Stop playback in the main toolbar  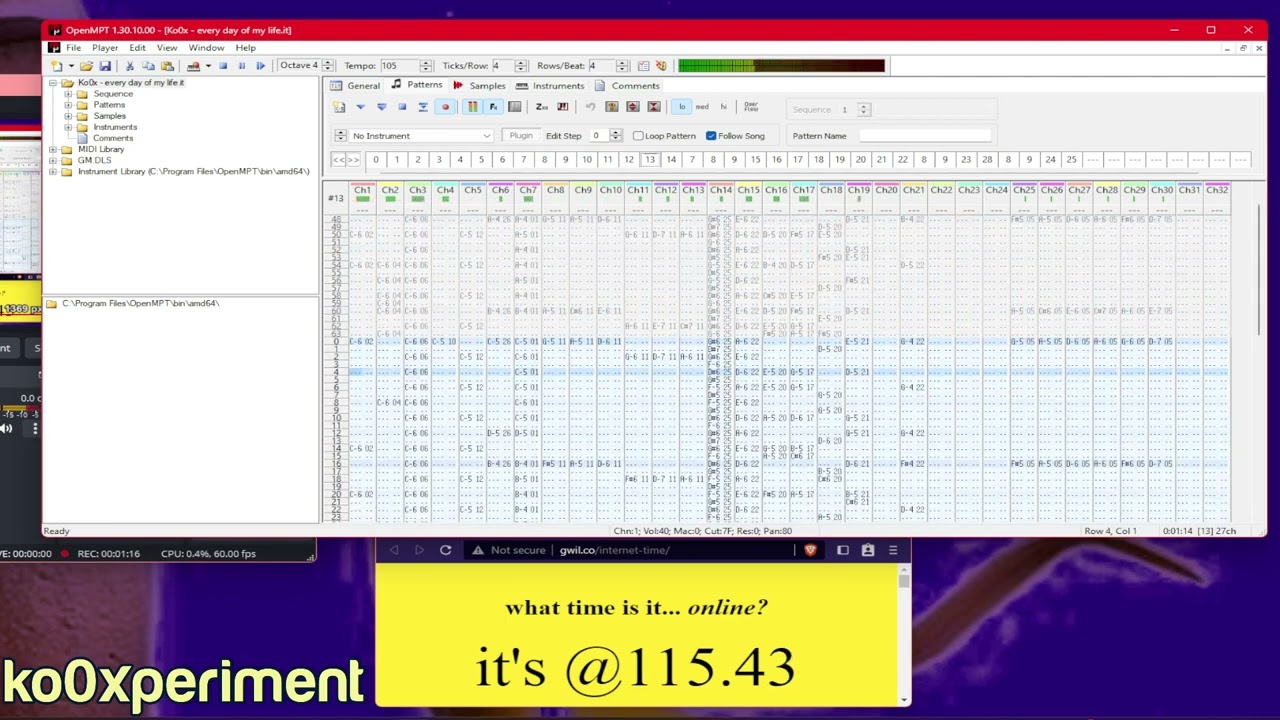coord(223,66)
